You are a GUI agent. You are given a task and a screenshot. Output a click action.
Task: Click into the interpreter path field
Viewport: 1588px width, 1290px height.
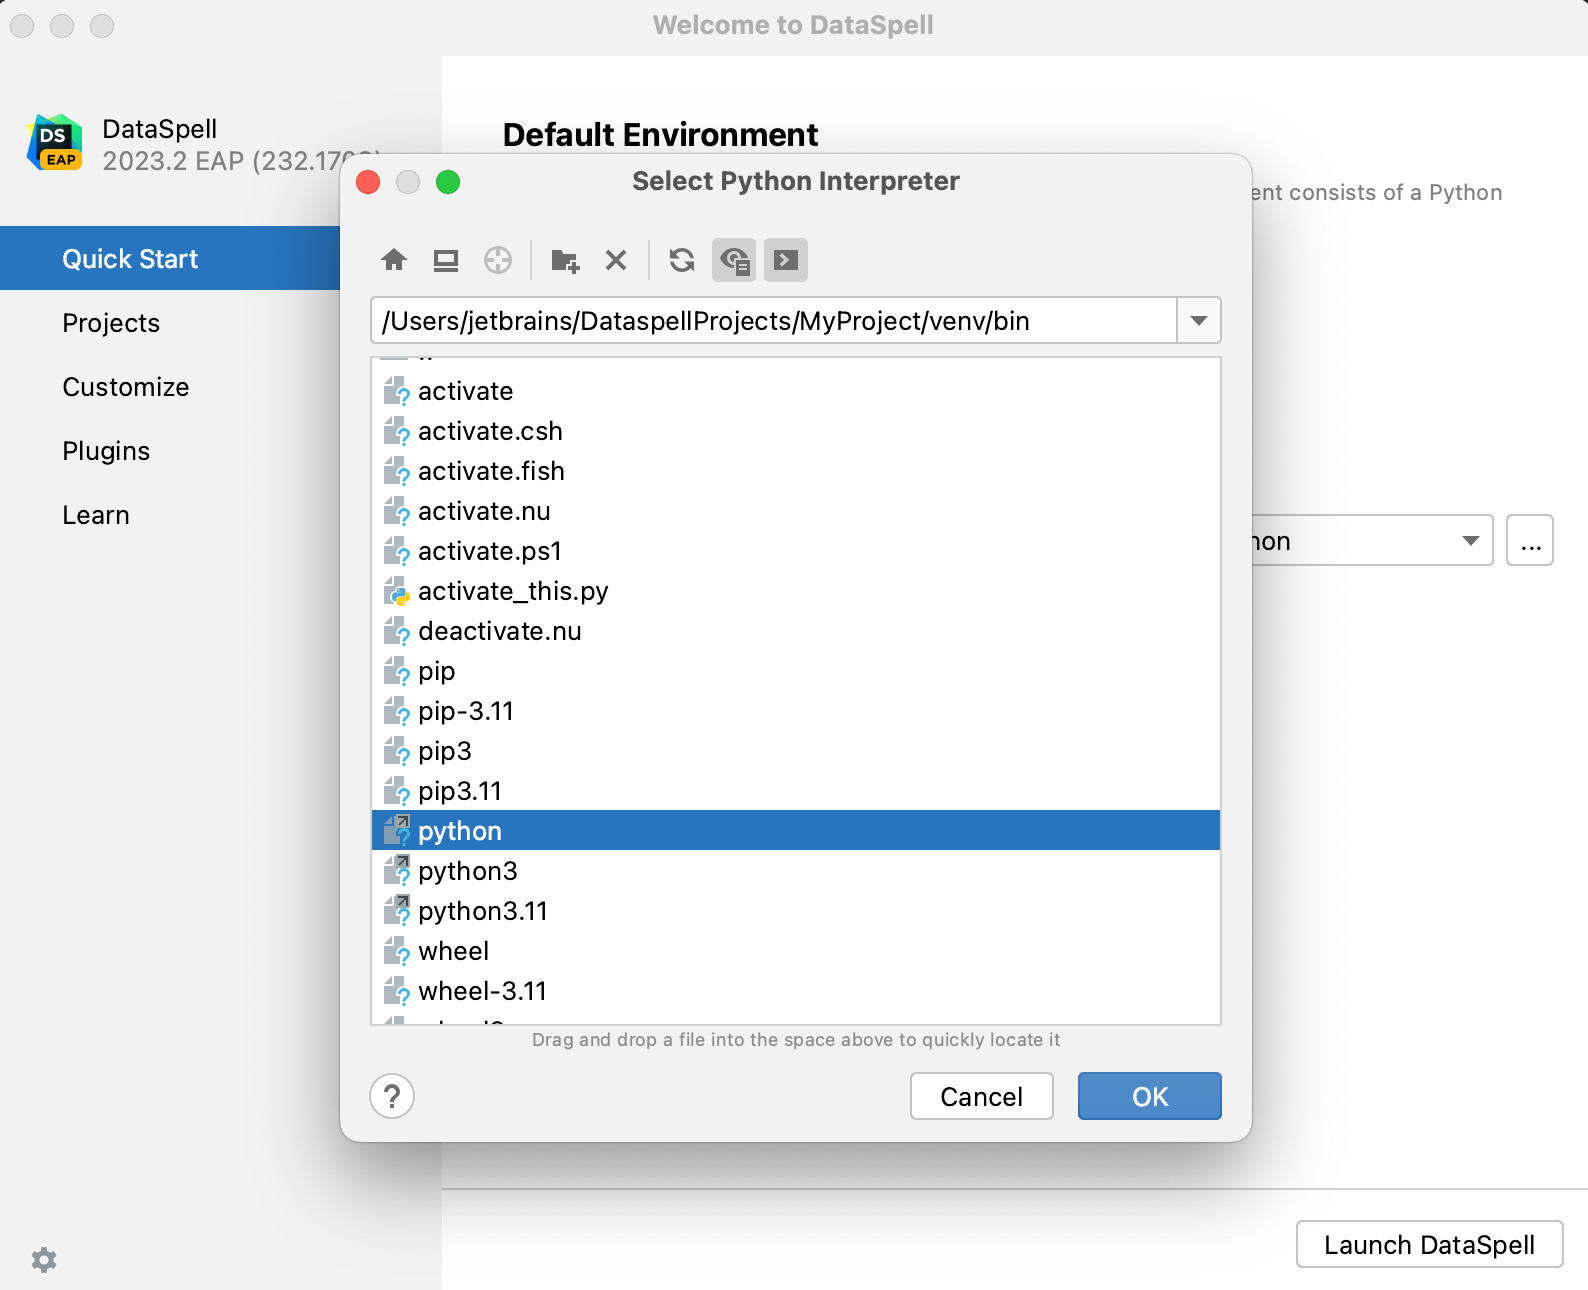(x=774, y=321)
